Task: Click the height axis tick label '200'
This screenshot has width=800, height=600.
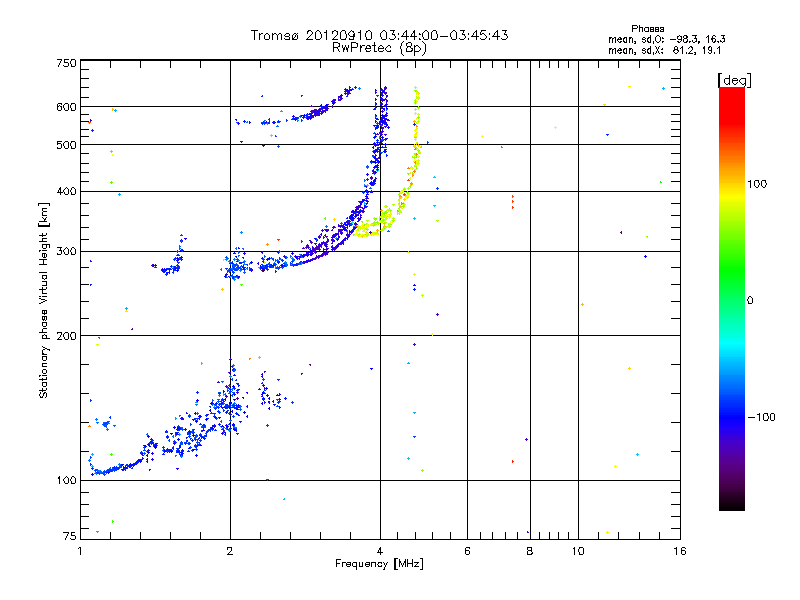Action: [66, 336]
